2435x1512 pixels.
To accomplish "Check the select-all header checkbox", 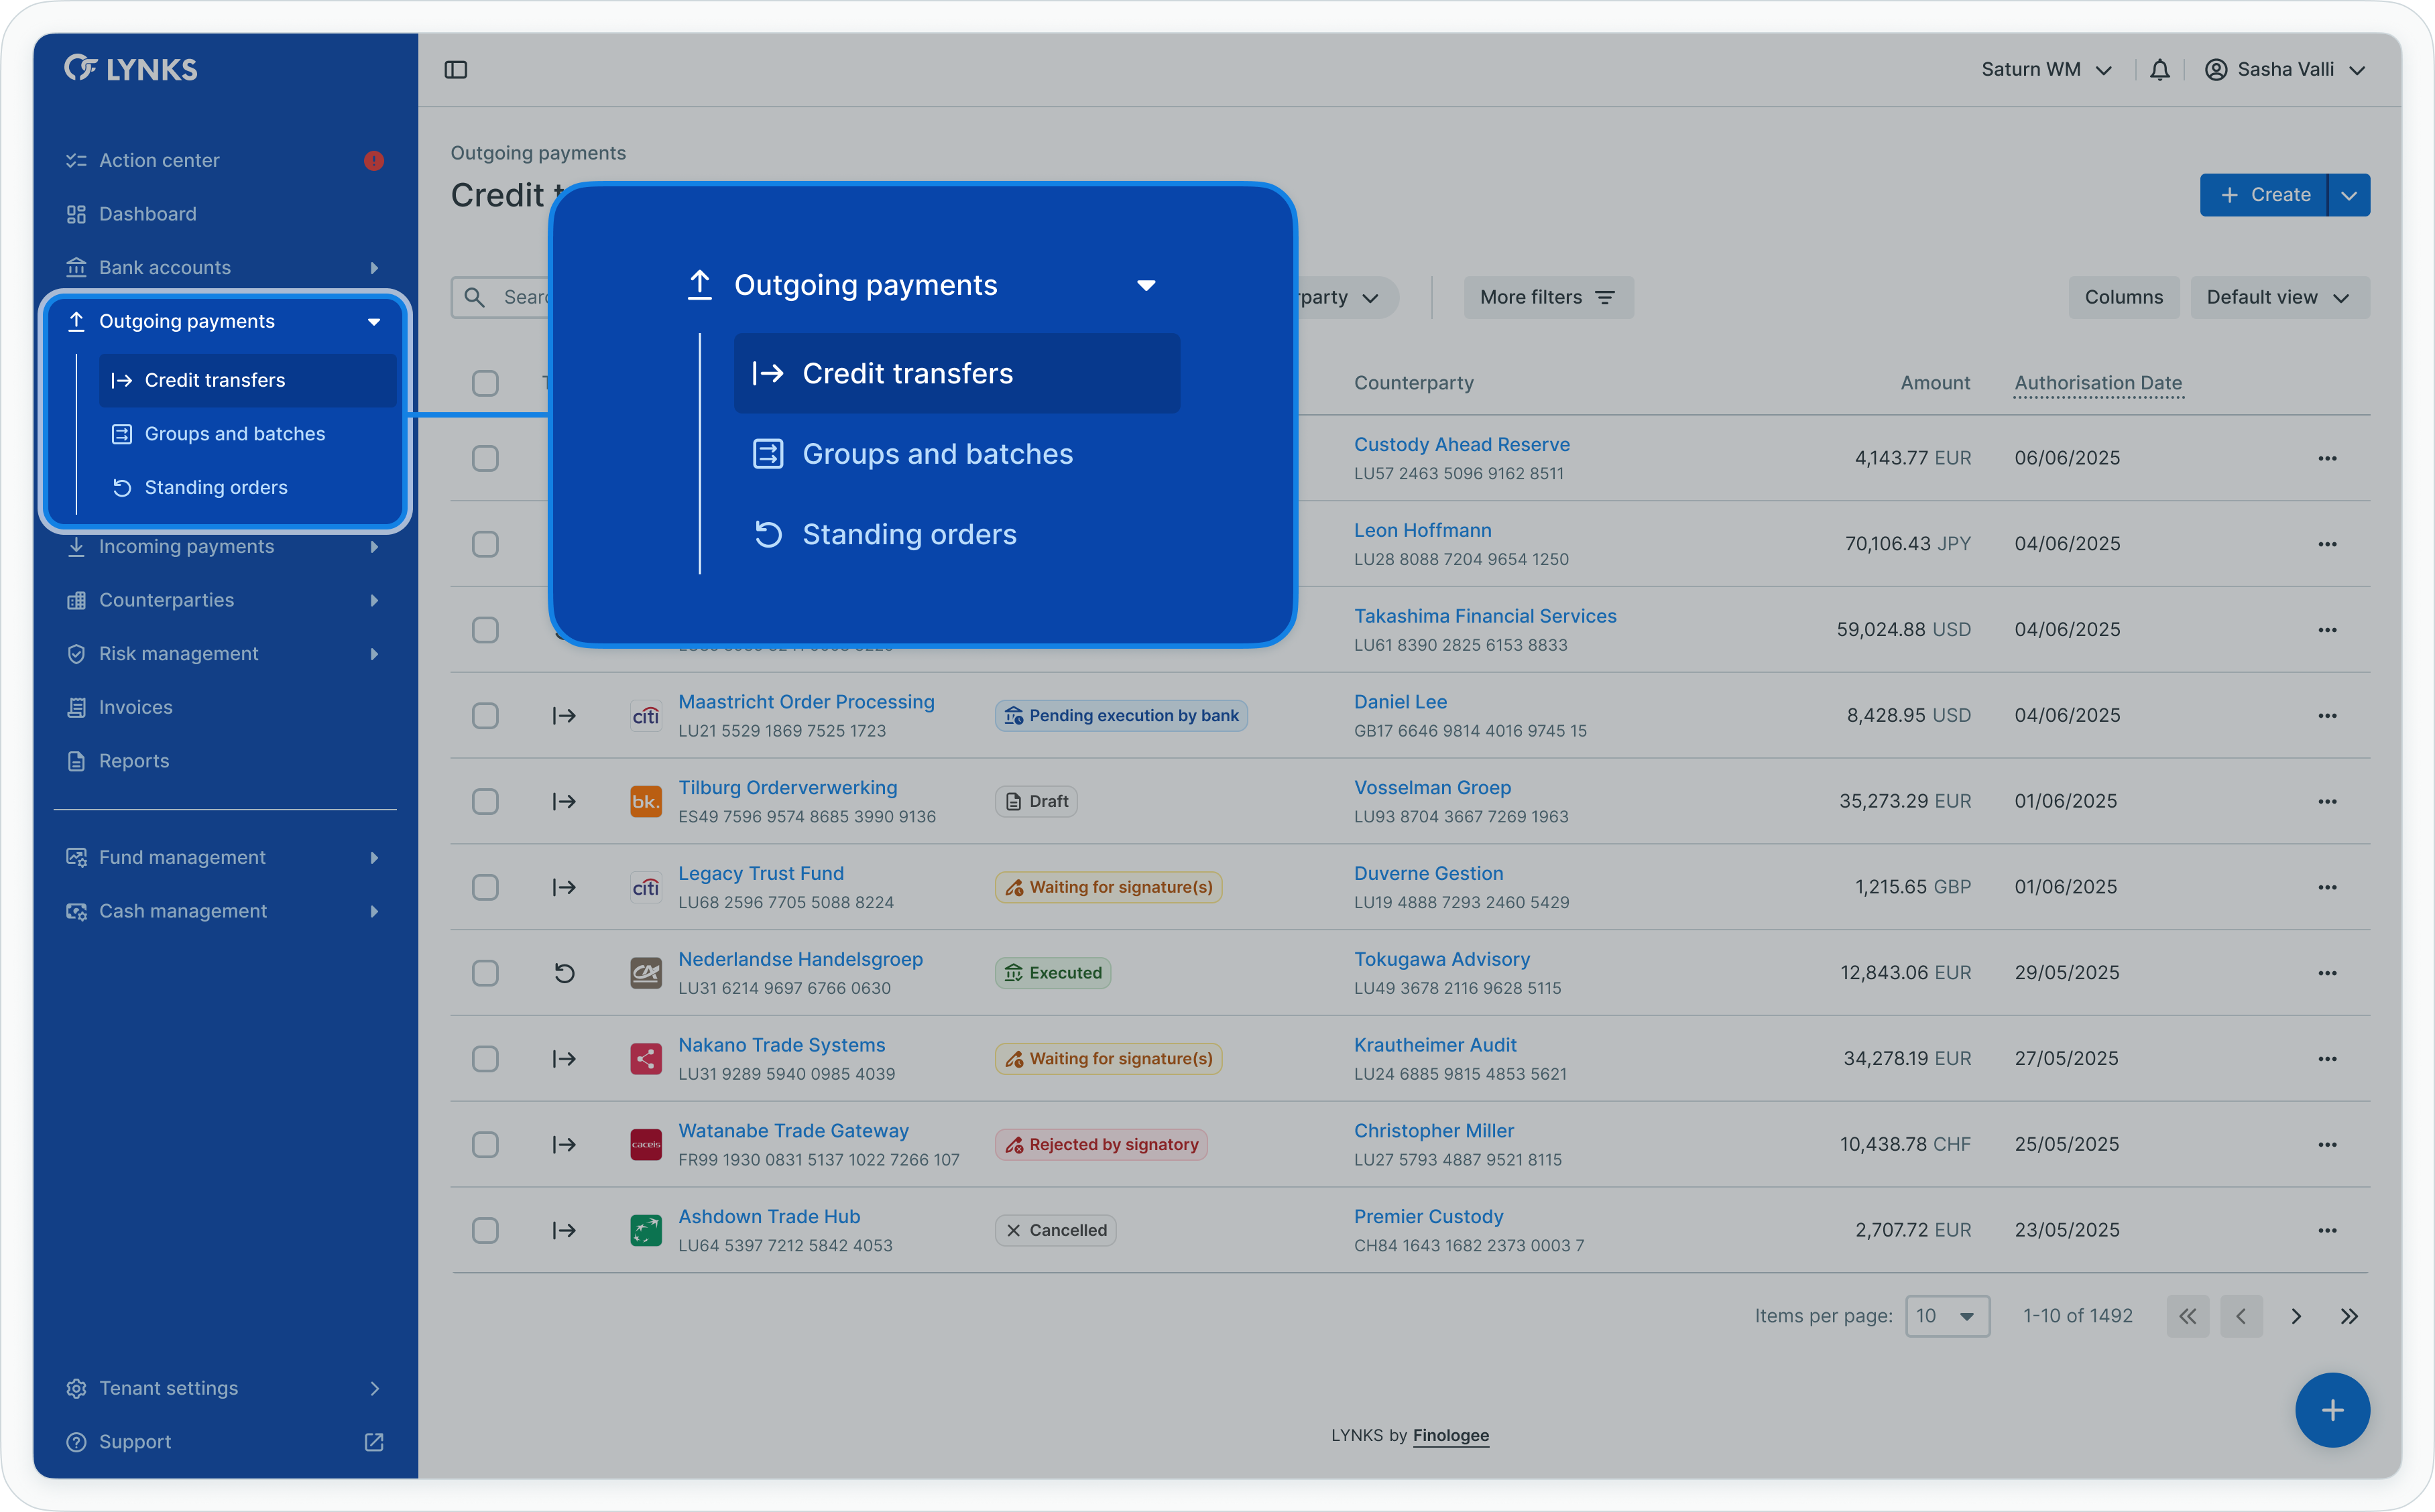I will (x=485, y=383).
